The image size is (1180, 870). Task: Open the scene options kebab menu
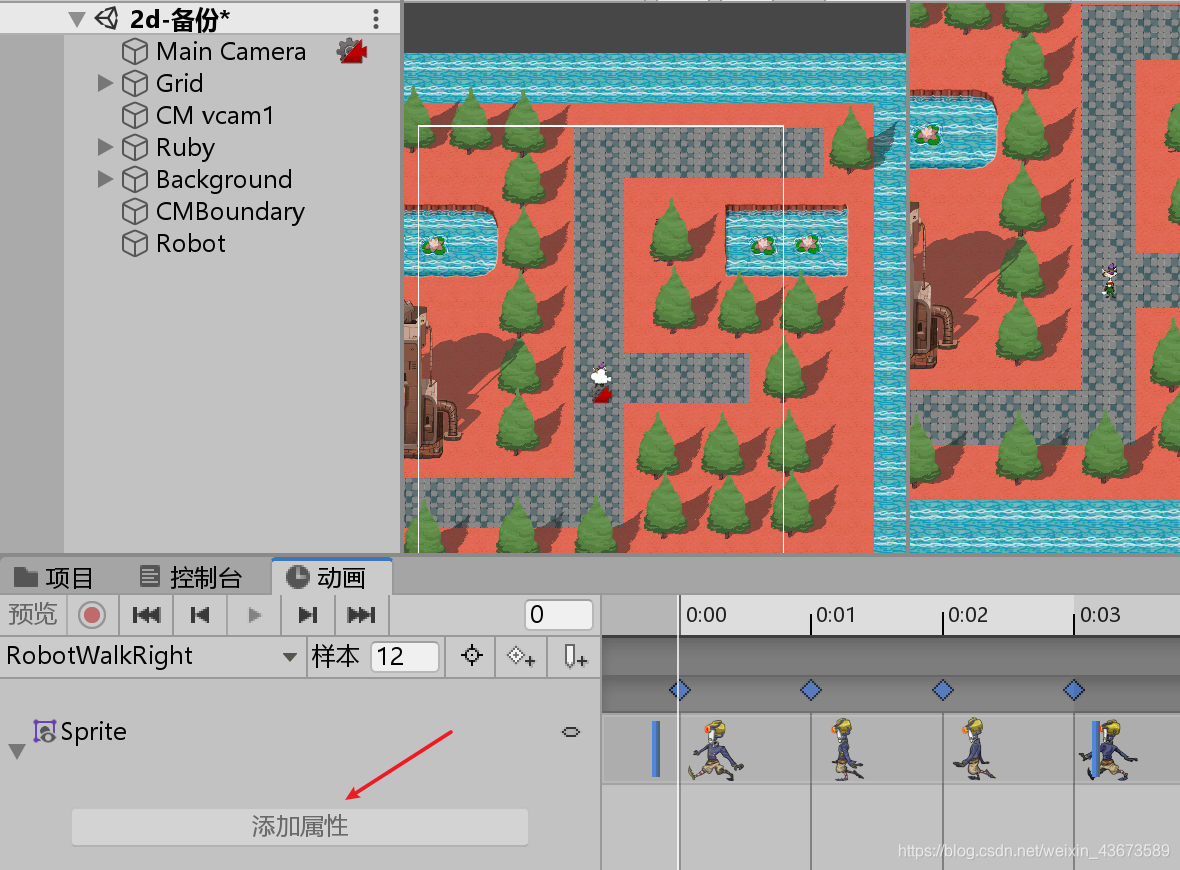tap(376, 19)
